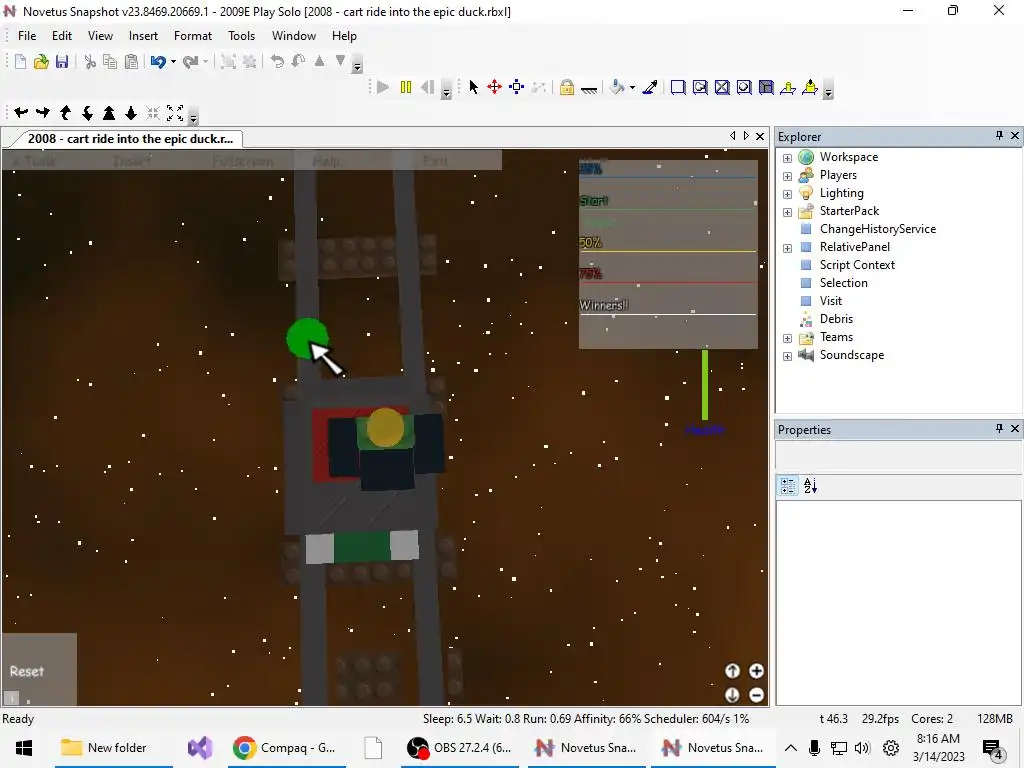Click the Redo arrow icon

[191, 61]
